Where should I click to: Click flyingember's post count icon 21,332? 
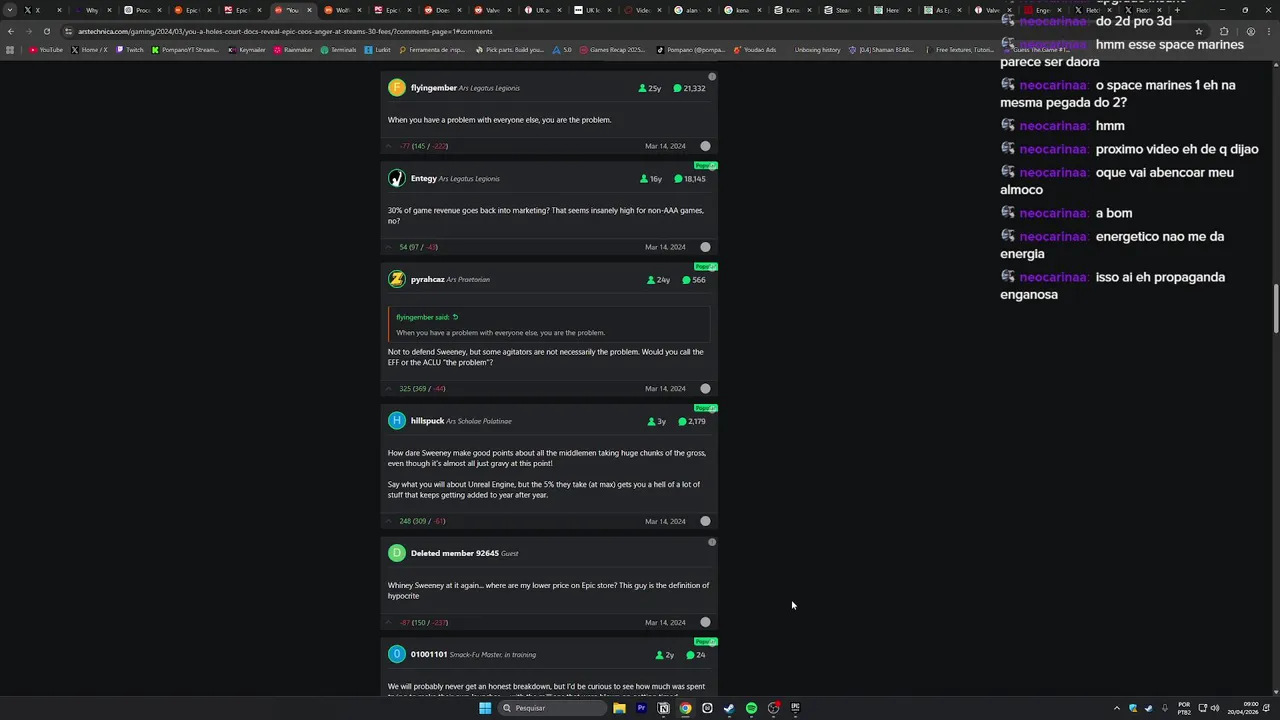pyautogui.click(x=677, y=88)
